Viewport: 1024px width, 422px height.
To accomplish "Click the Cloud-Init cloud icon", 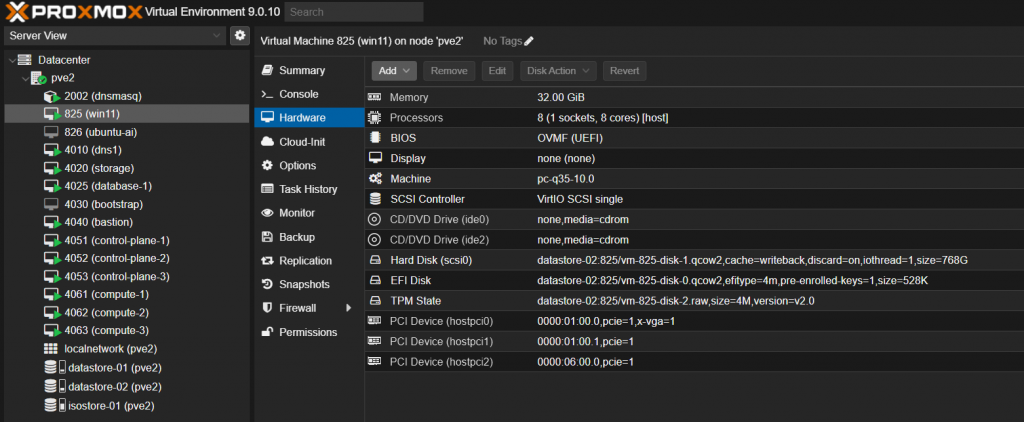I will click(x=267, y=142).
